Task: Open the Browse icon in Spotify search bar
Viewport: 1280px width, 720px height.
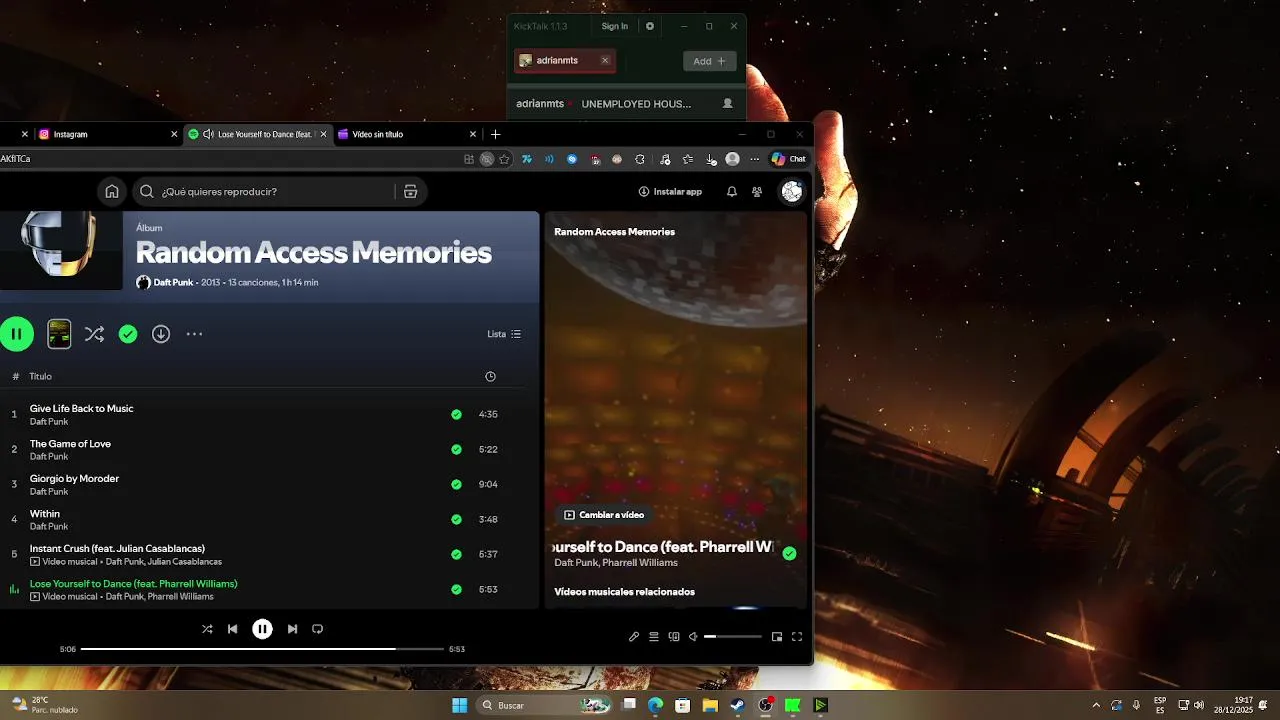Action: 410,192
